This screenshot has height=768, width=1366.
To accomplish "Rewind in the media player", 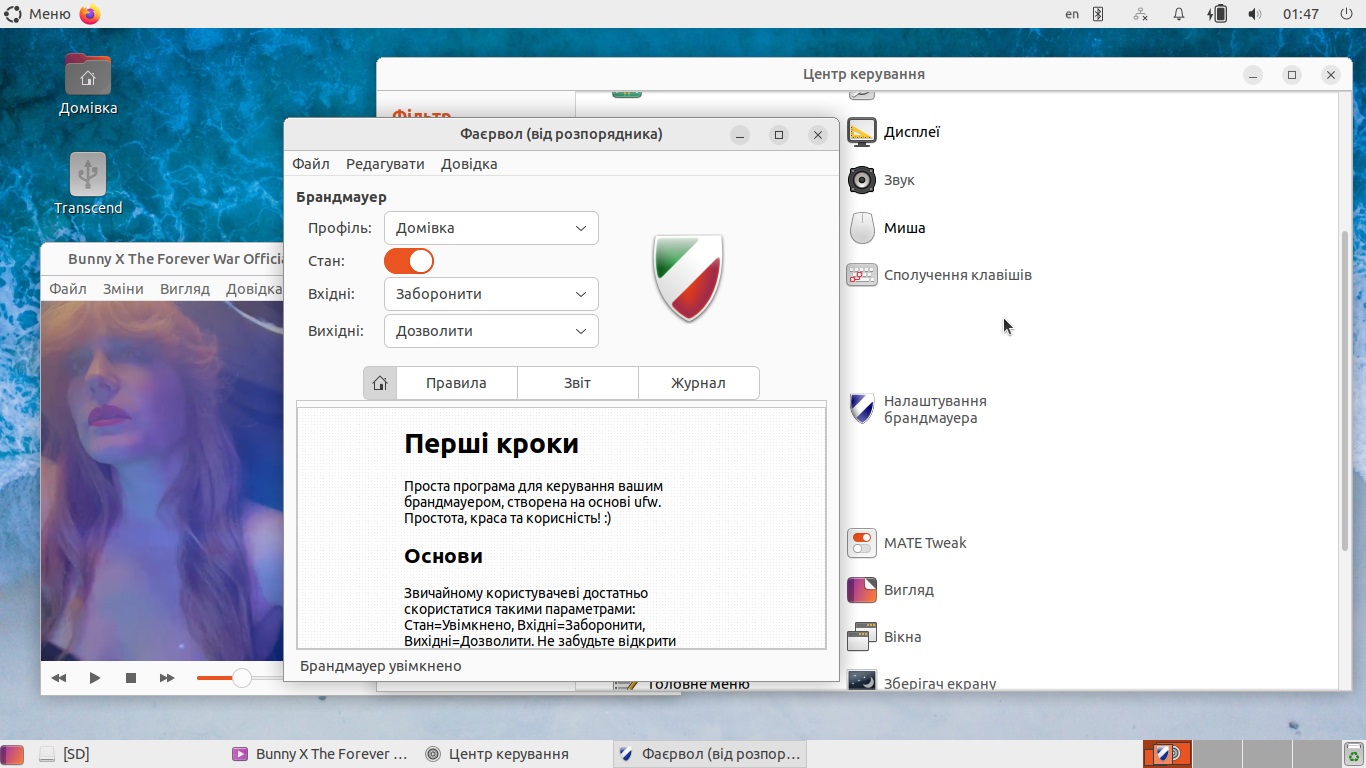I will [x=59, y=678].
